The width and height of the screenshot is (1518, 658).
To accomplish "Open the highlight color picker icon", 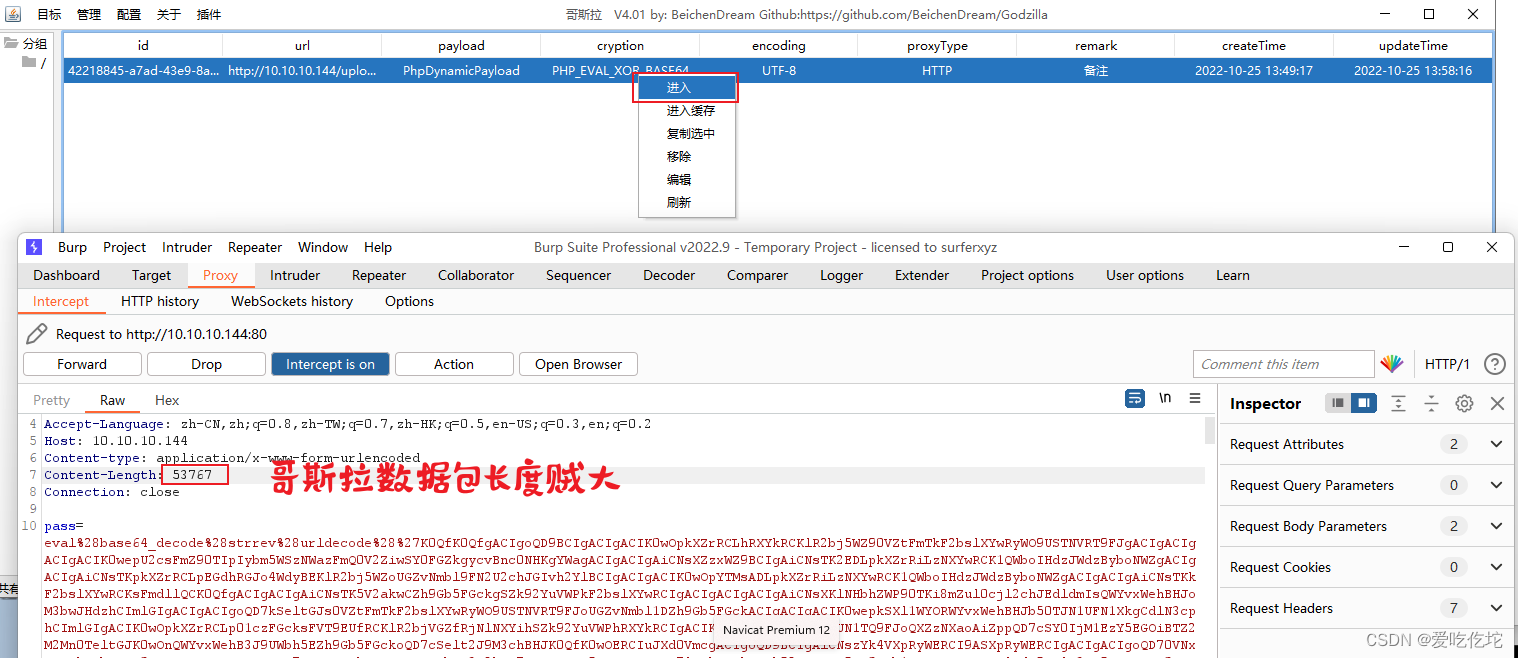I will (1392, 364).
